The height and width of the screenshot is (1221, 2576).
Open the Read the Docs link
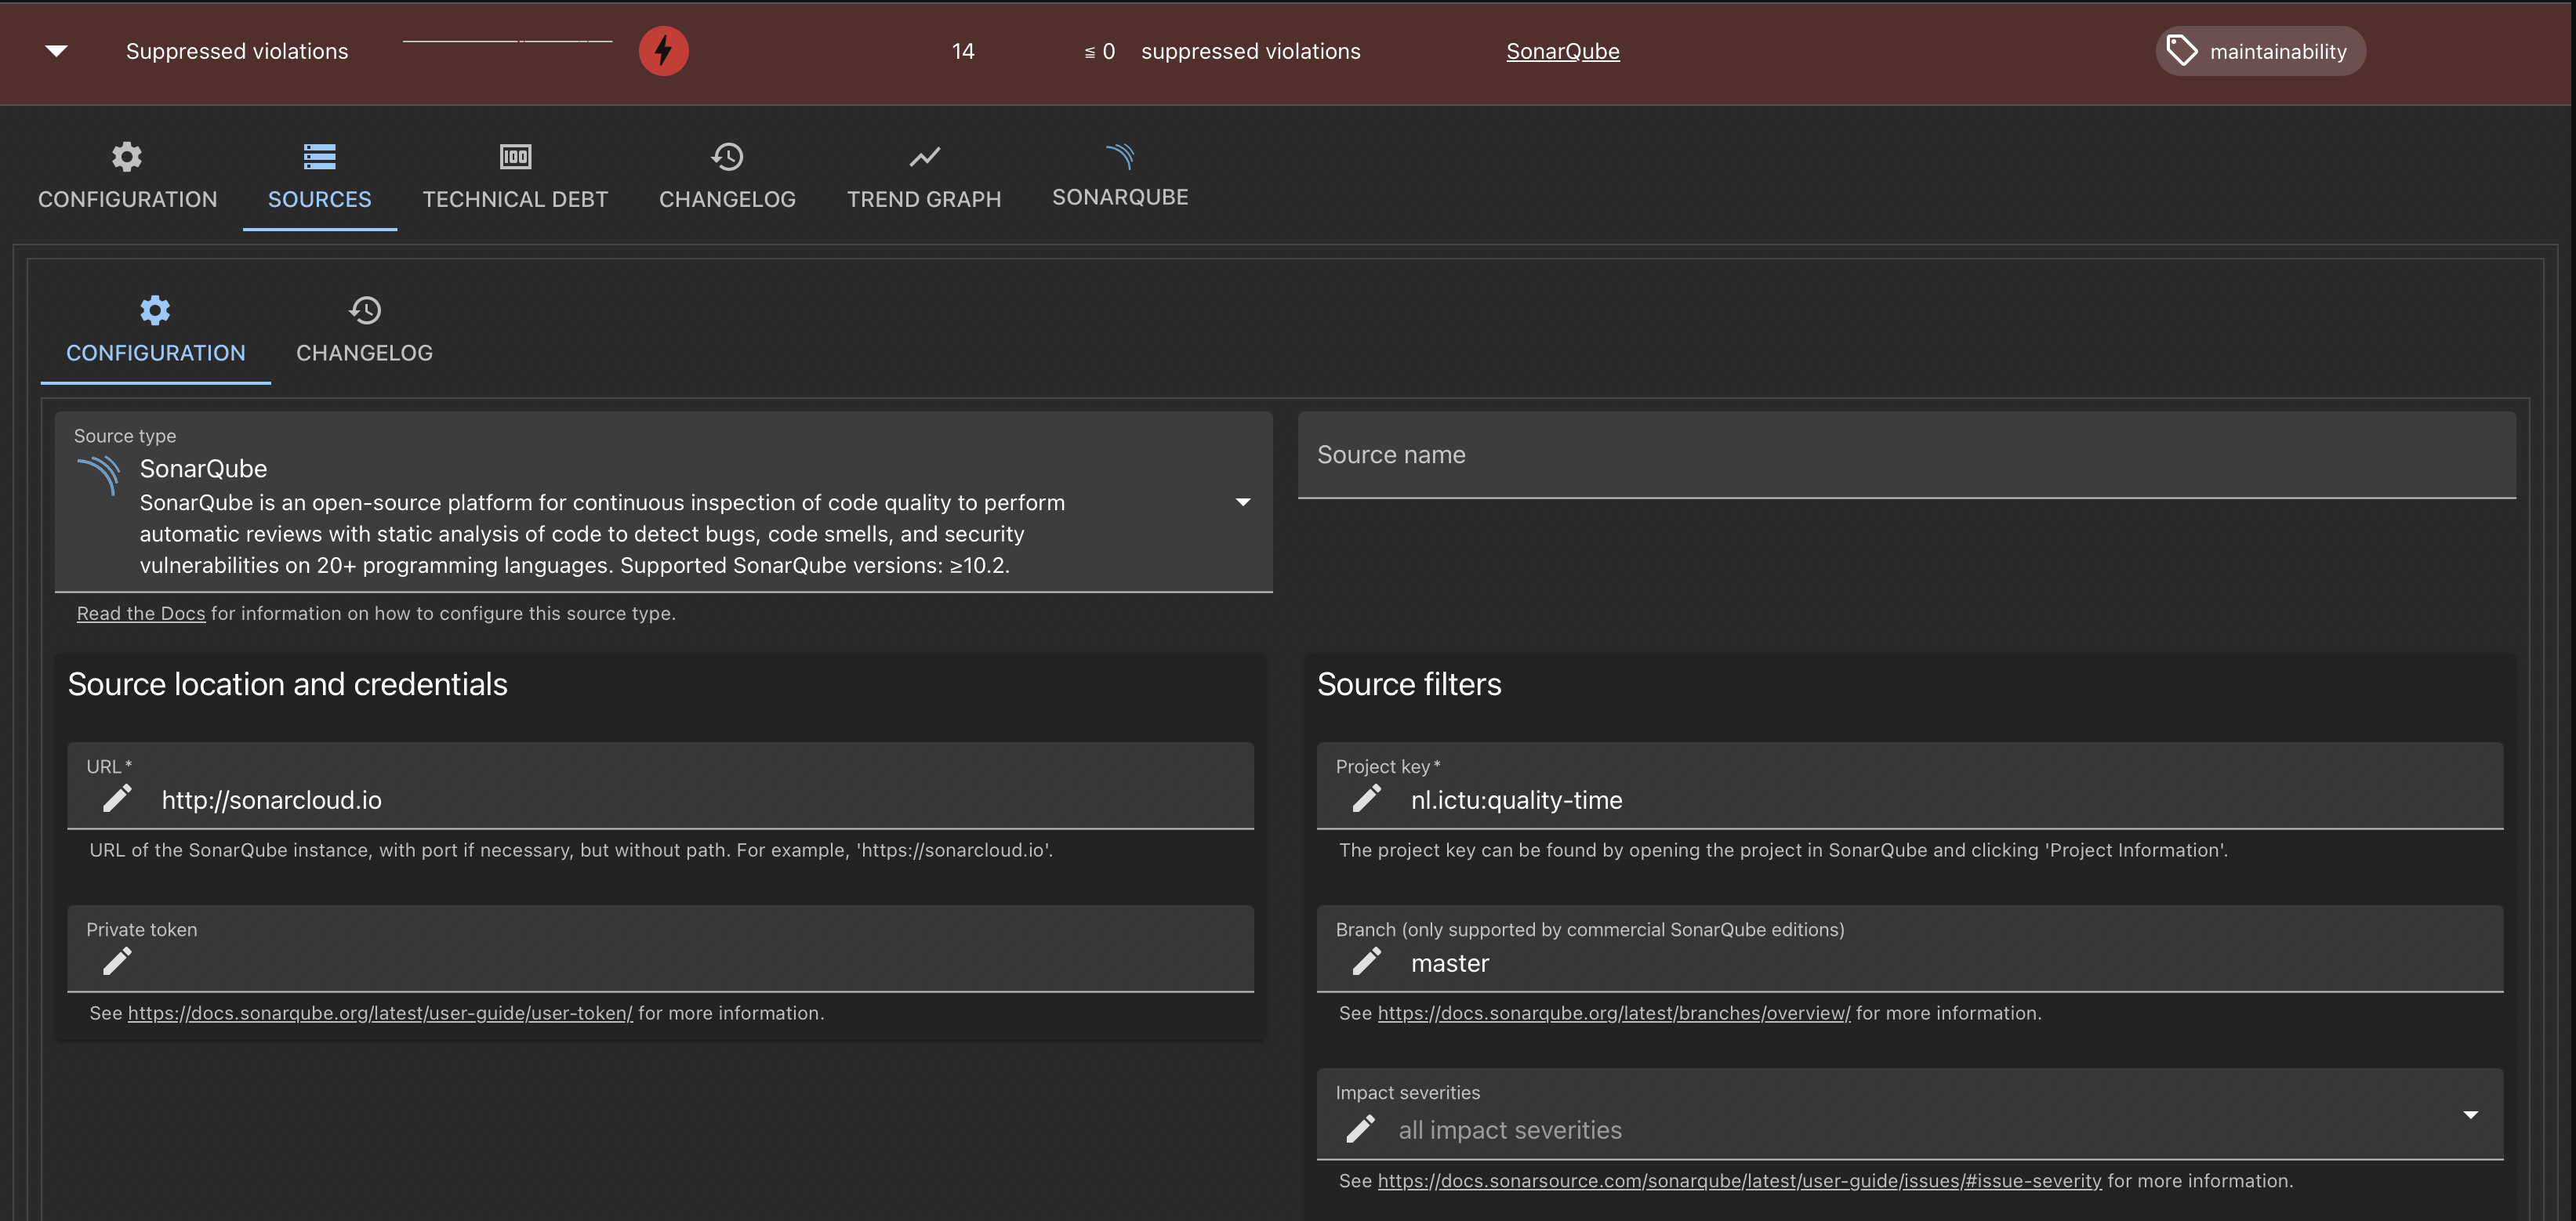tap(141, 613)
